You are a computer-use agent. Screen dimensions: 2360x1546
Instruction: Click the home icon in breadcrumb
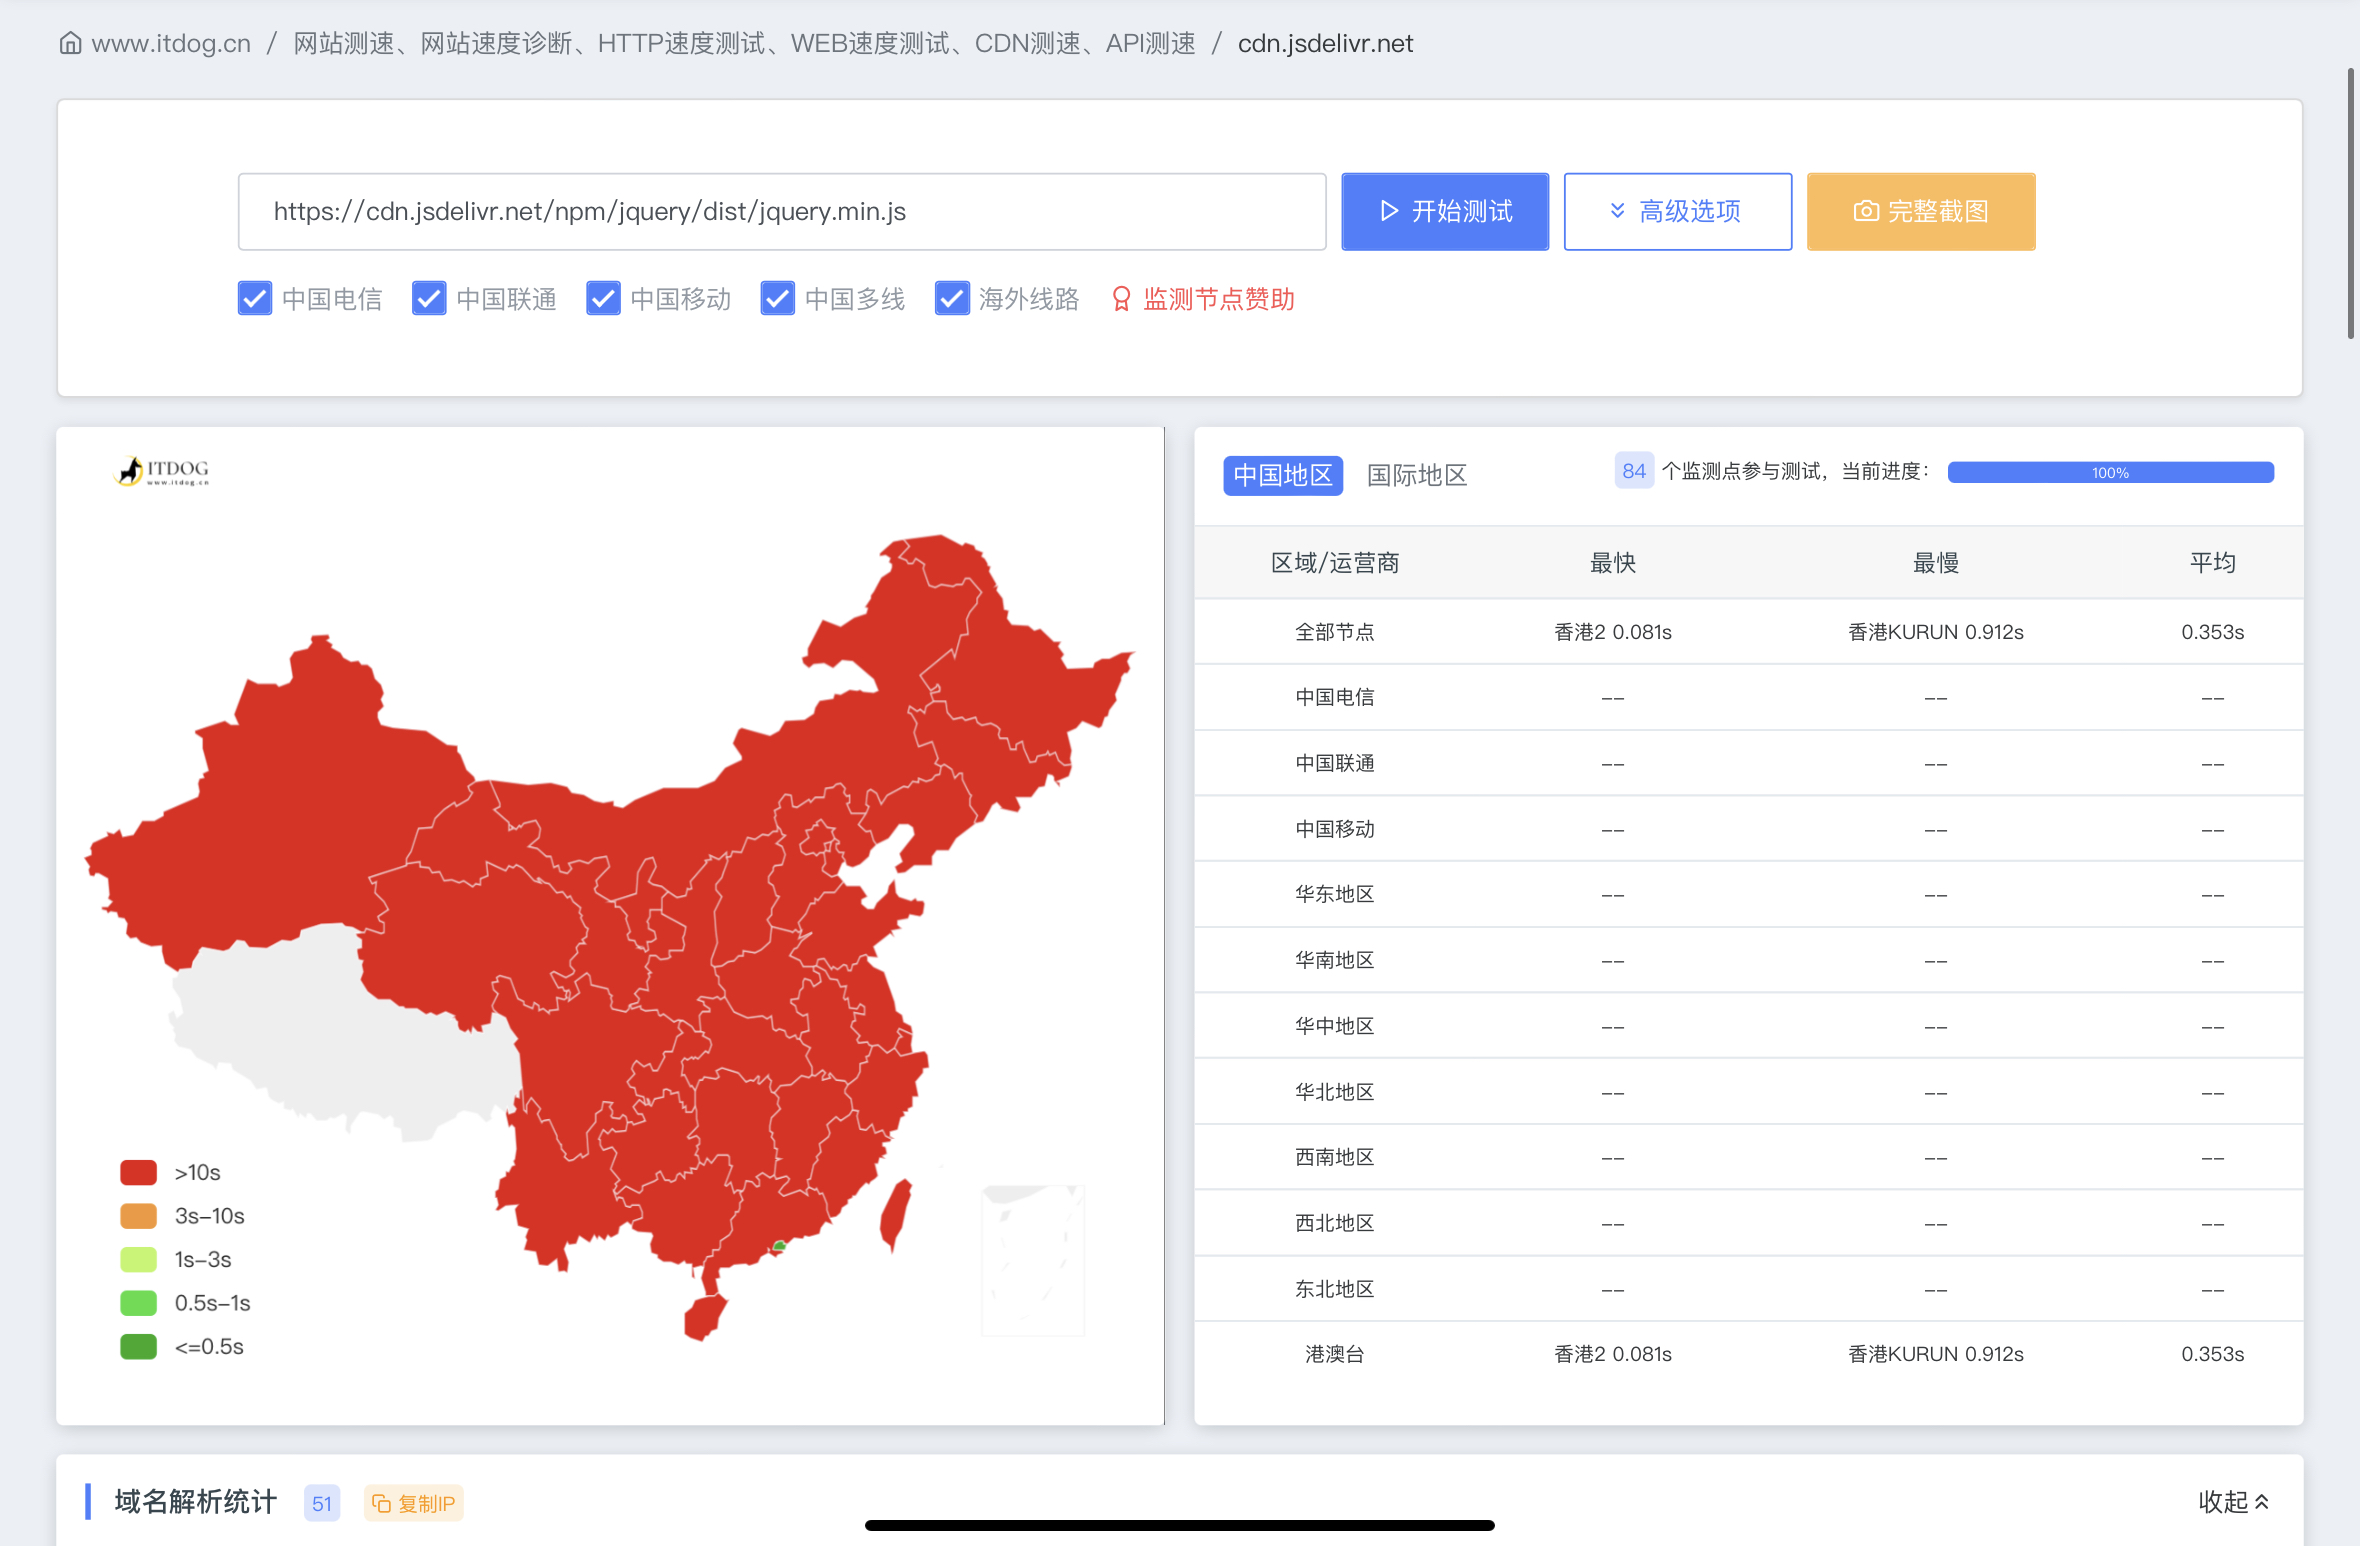coord(70,43)
